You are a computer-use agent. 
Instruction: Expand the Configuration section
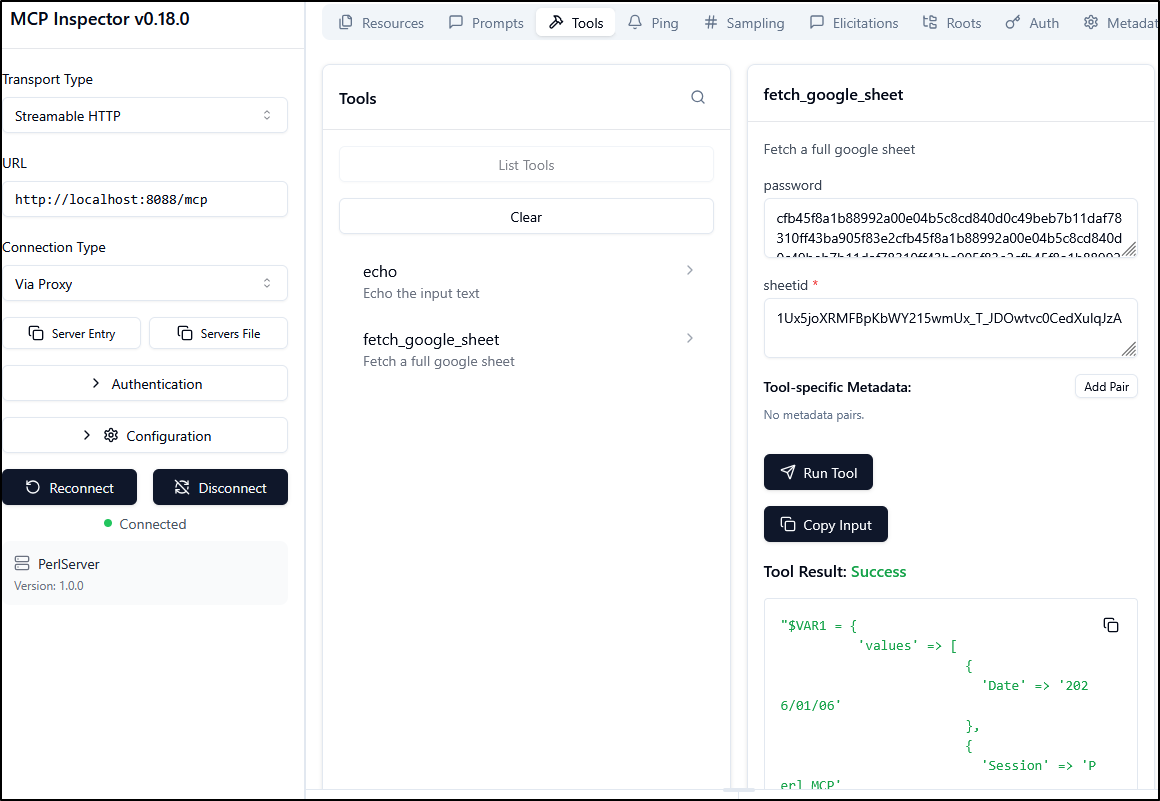click(x=144, y=436)
